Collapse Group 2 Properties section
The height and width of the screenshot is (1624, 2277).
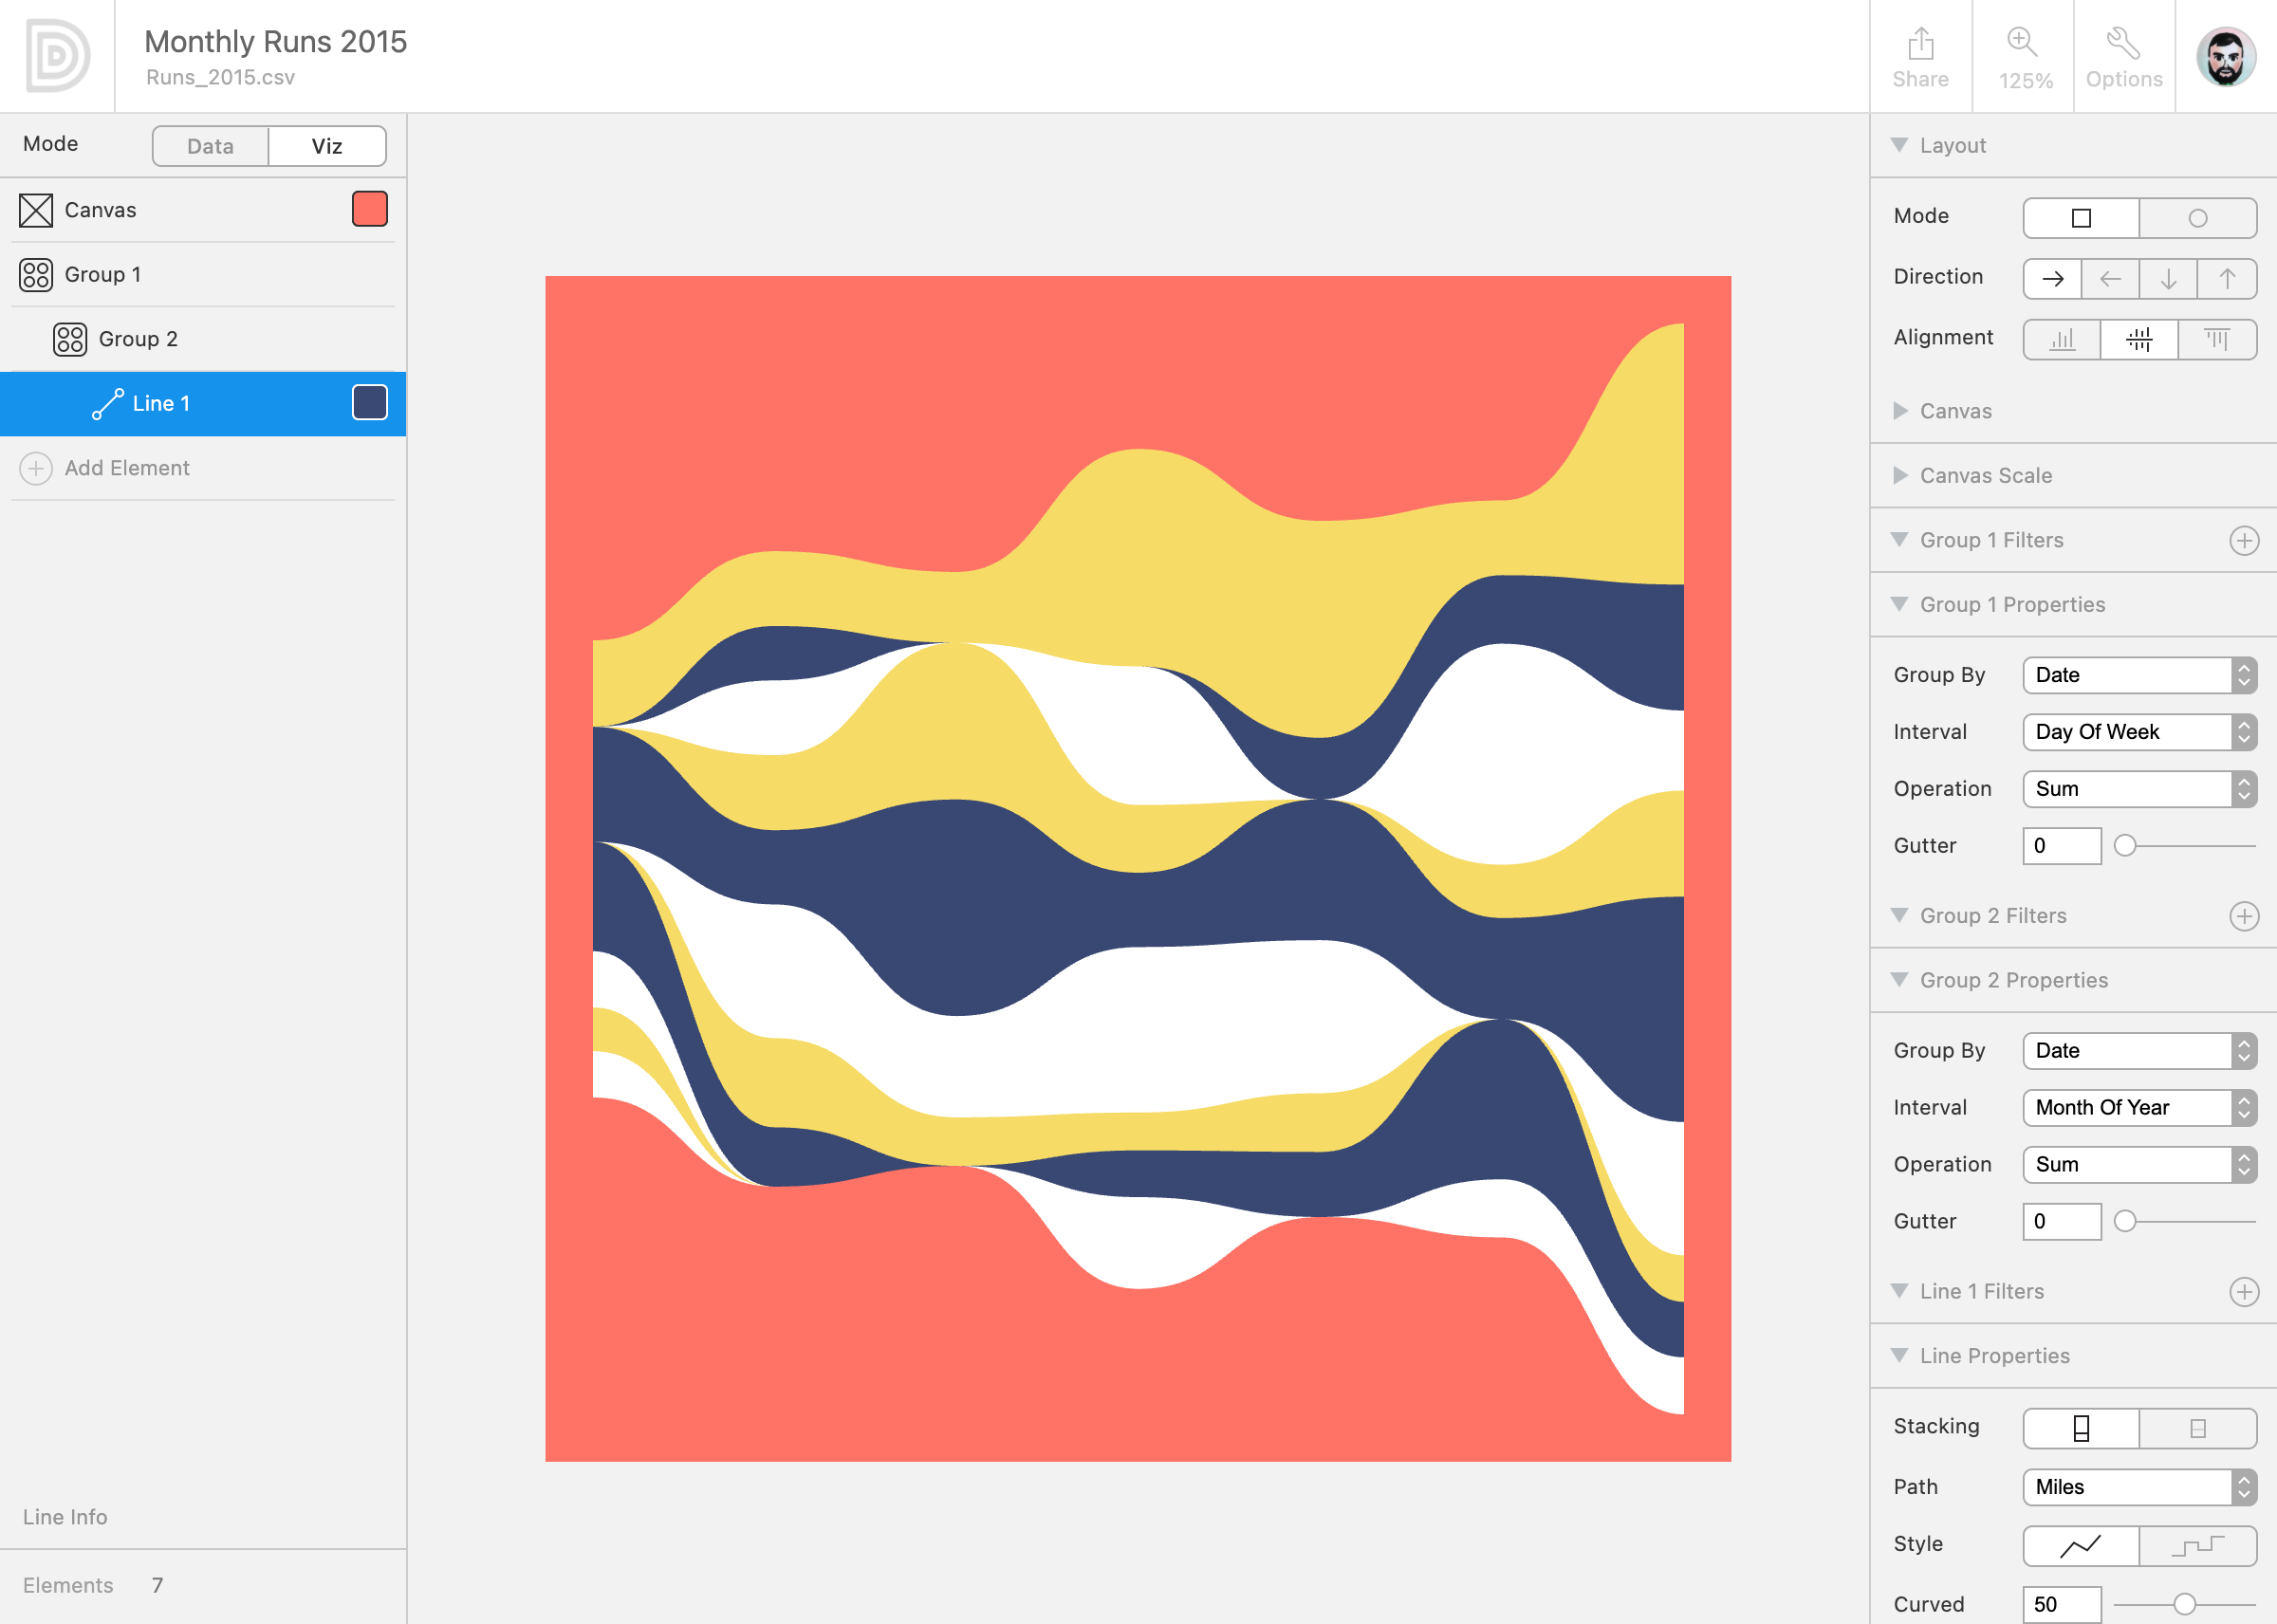pos(1900,980)
